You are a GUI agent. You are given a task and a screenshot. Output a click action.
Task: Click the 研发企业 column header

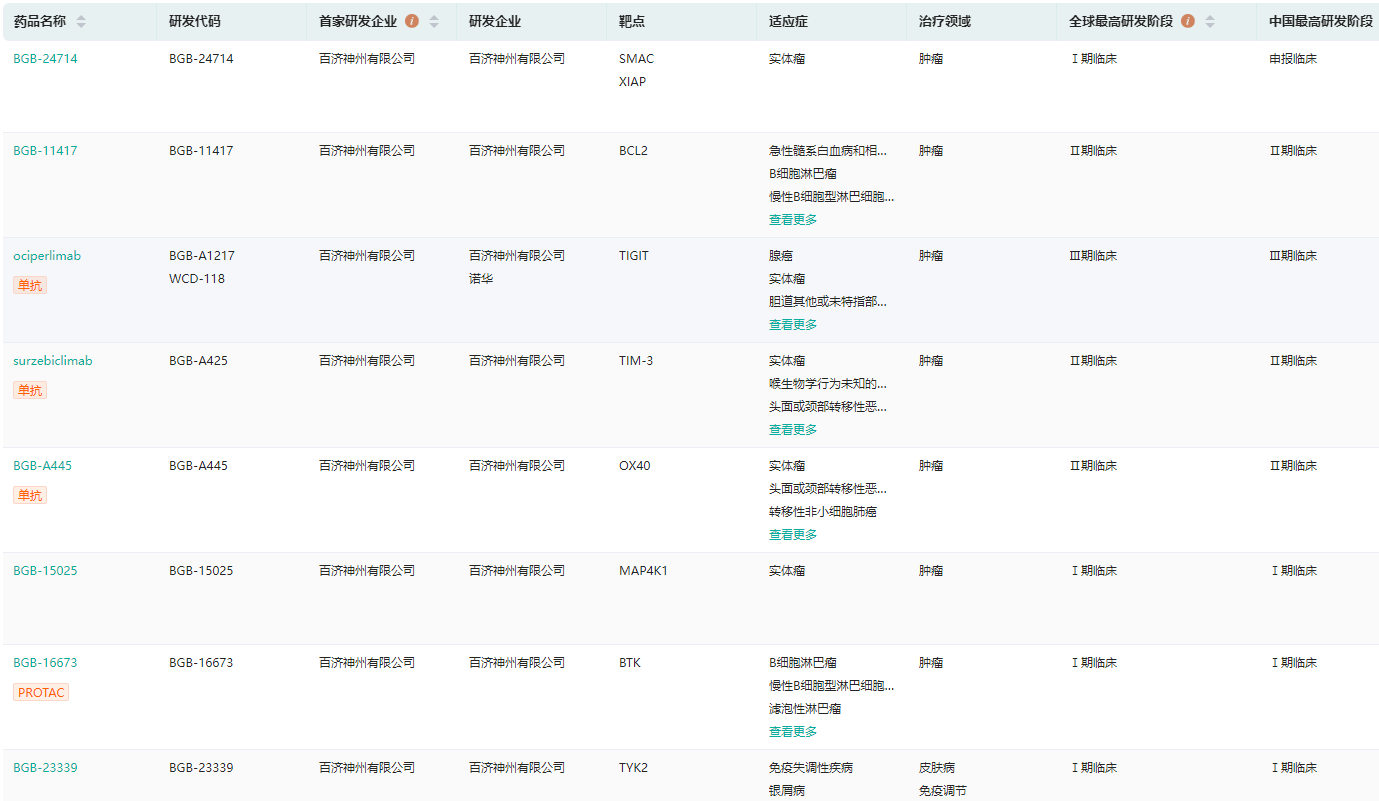point(495,21)
